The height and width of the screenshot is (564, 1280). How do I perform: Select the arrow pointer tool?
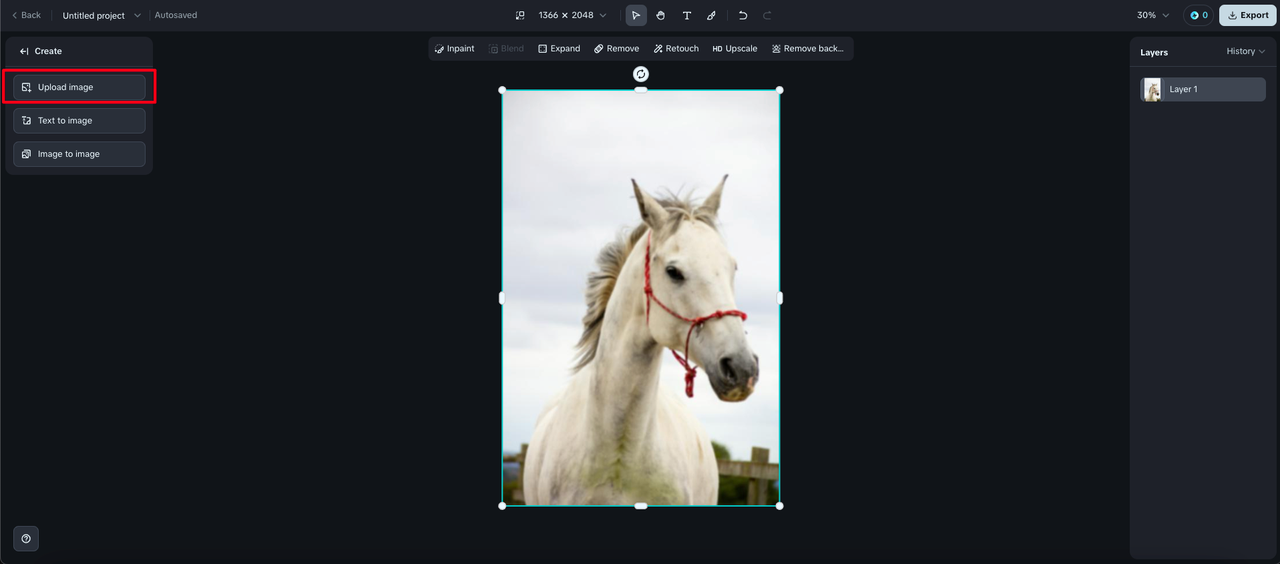click(636, 15)
